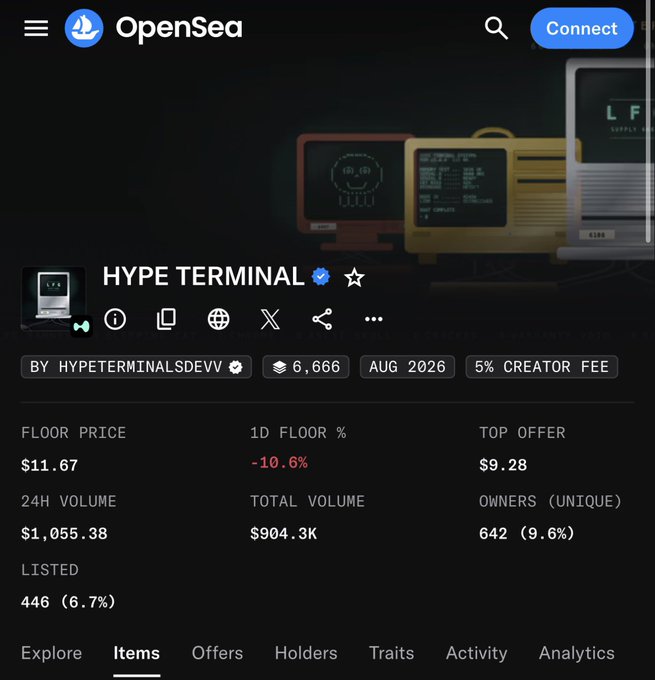Open the Holders tab
The height and width of the screenshot is (680, 655).
click(x=306, y=653)
